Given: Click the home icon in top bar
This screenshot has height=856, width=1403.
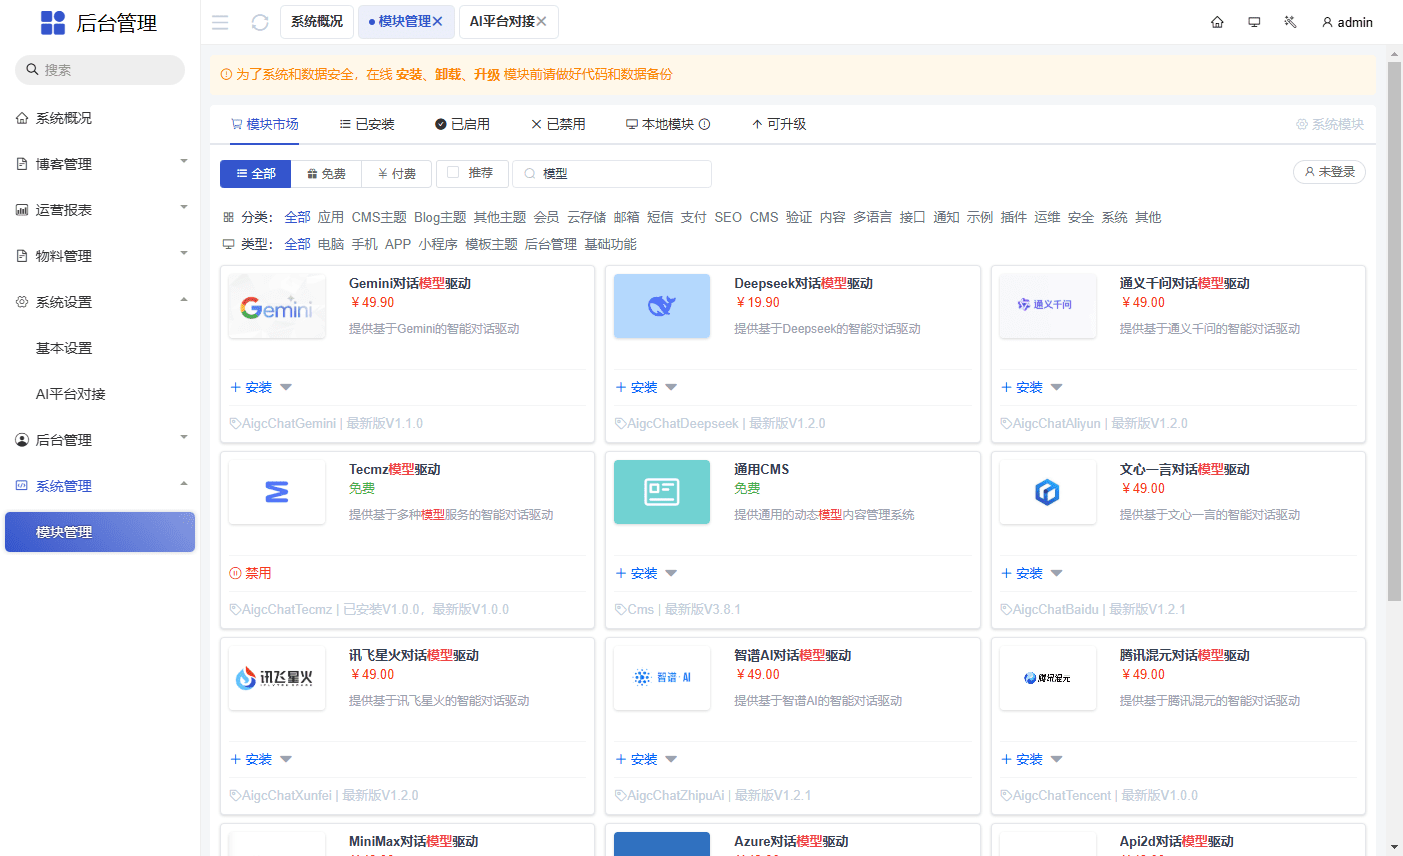Looking at the screenshot, I should point(1217,22).
